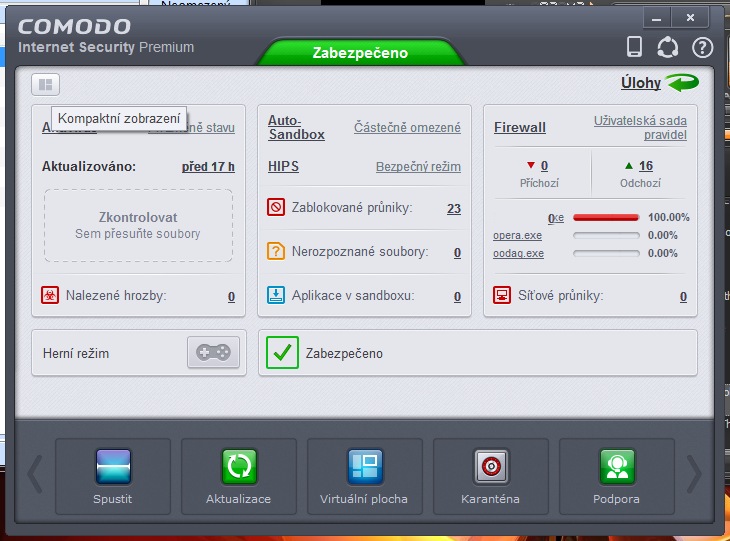Click the Zablokované průniky label
This screenshot has height=541, width=730.
click(x=352, y=208)
